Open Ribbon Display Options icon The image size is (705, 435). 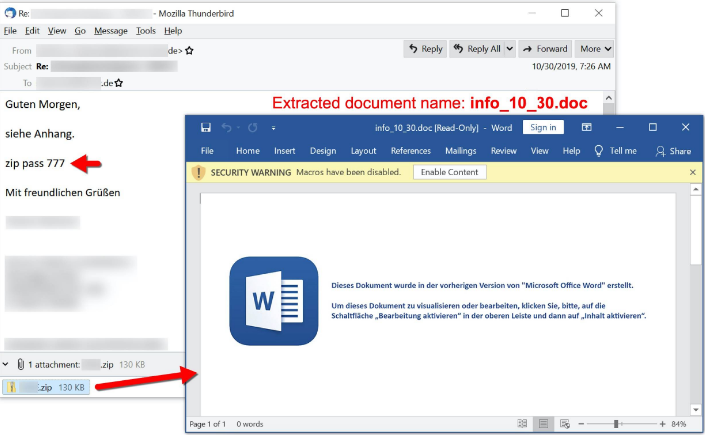coord(587,128)
